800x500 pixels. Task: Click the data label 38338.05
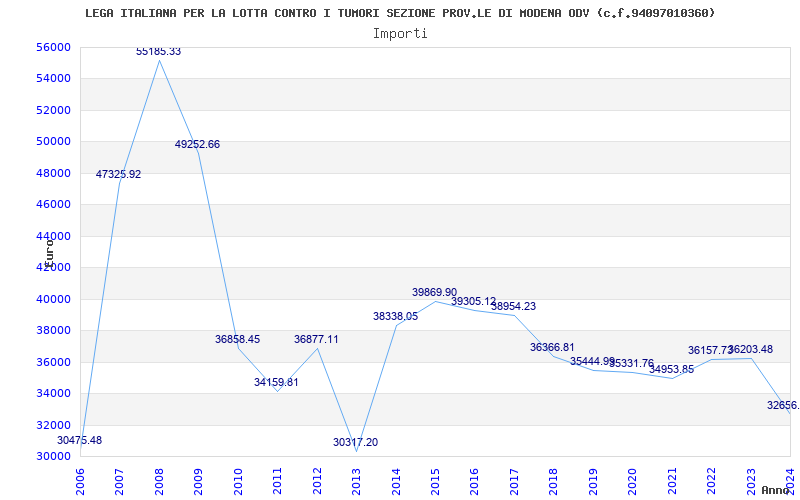[395, 316]
